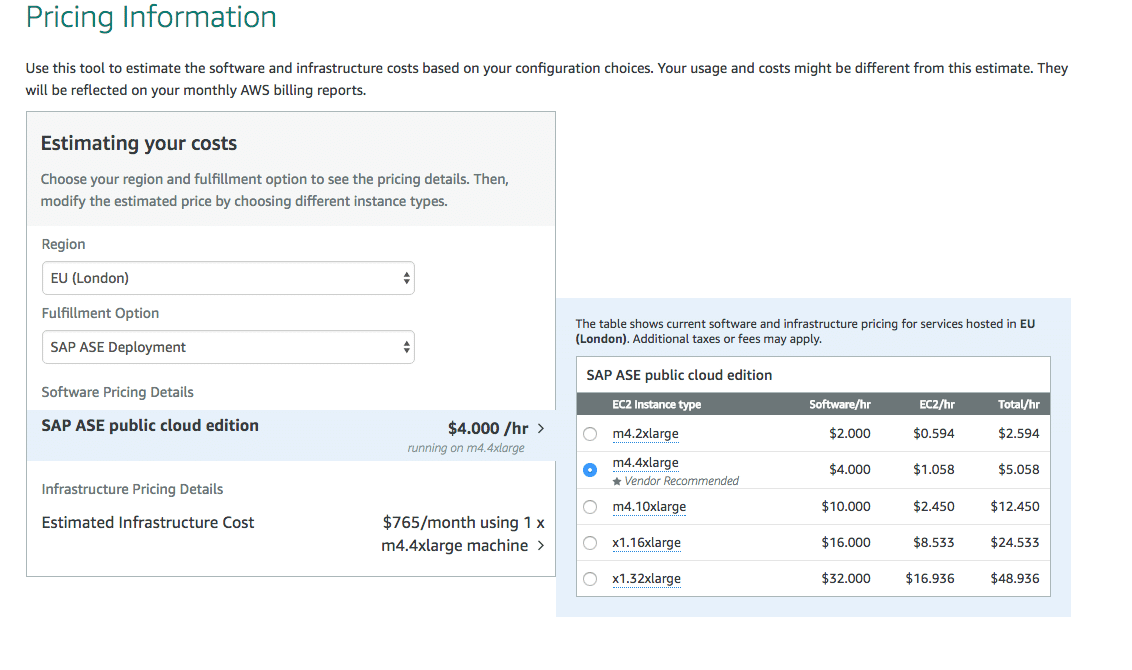Click the 'running on m4.4xlarge' note
1132x670 pixels.
(466, 448)
